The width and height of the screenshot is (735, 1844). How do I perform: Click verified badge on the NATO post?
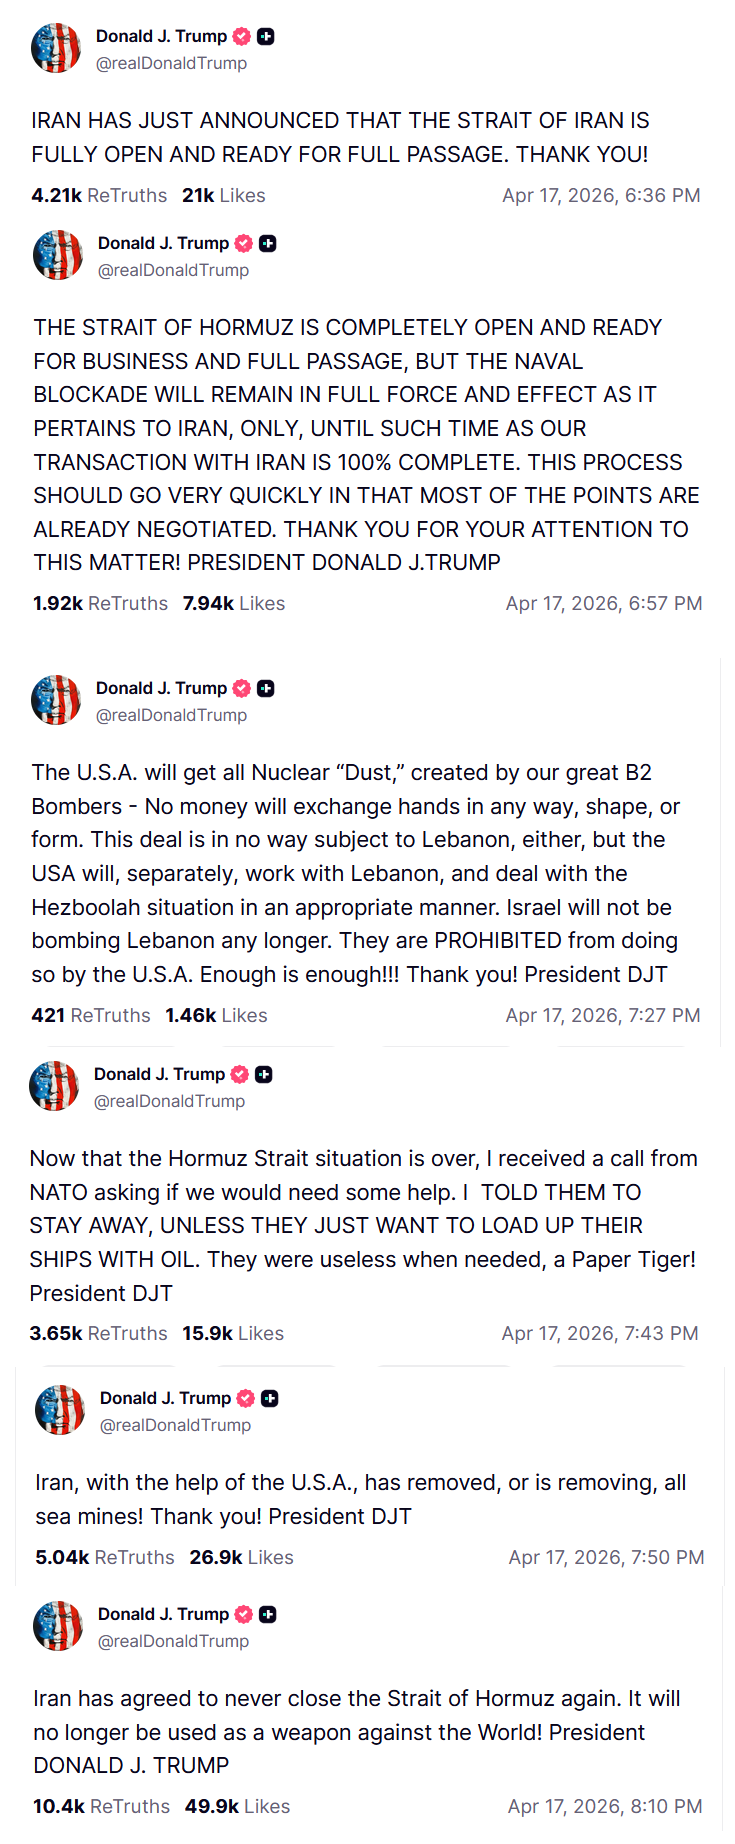(240, 1074)
